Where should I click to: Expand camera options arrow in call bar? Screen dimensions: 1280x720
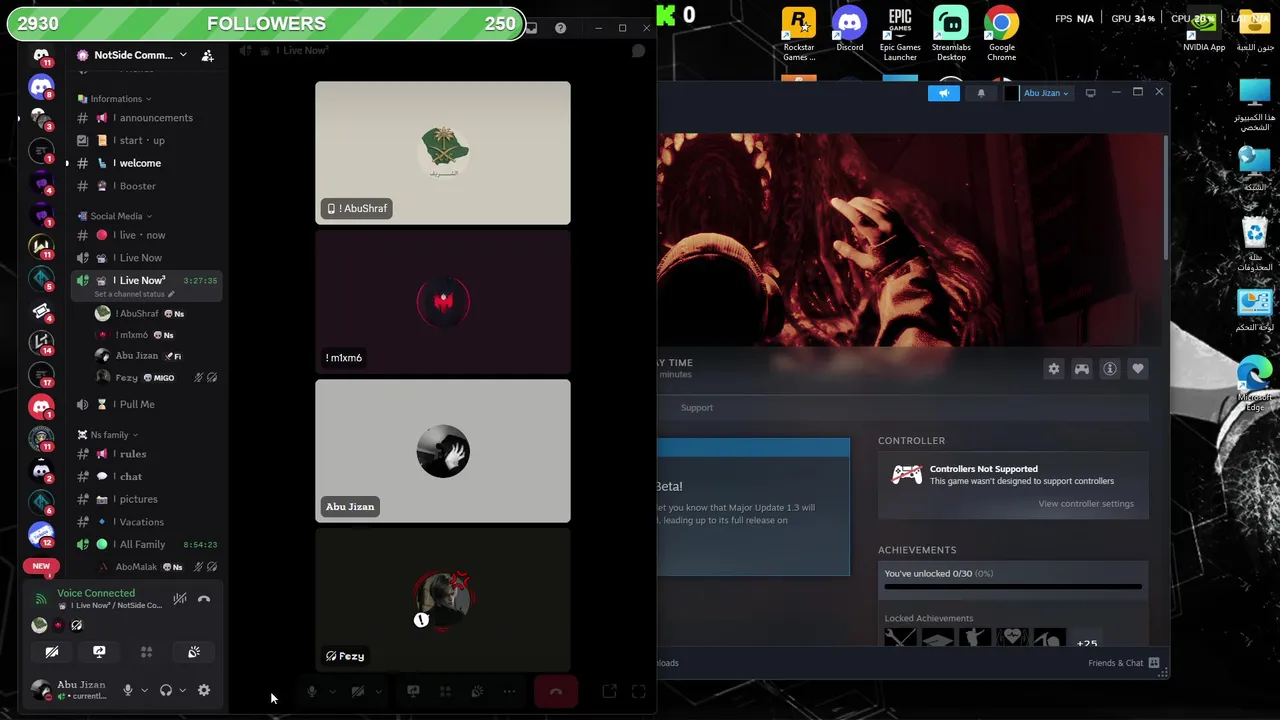click(x=378, y=691)
